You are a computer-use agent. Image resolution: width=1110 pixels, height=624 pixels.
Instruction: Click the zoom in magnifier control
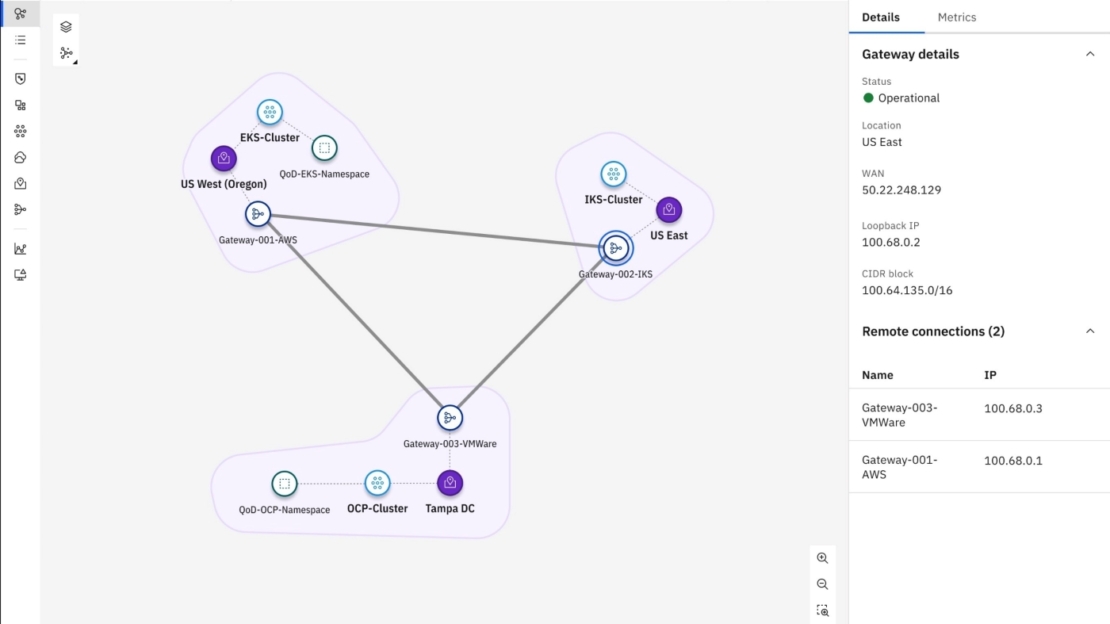[822, 558]
